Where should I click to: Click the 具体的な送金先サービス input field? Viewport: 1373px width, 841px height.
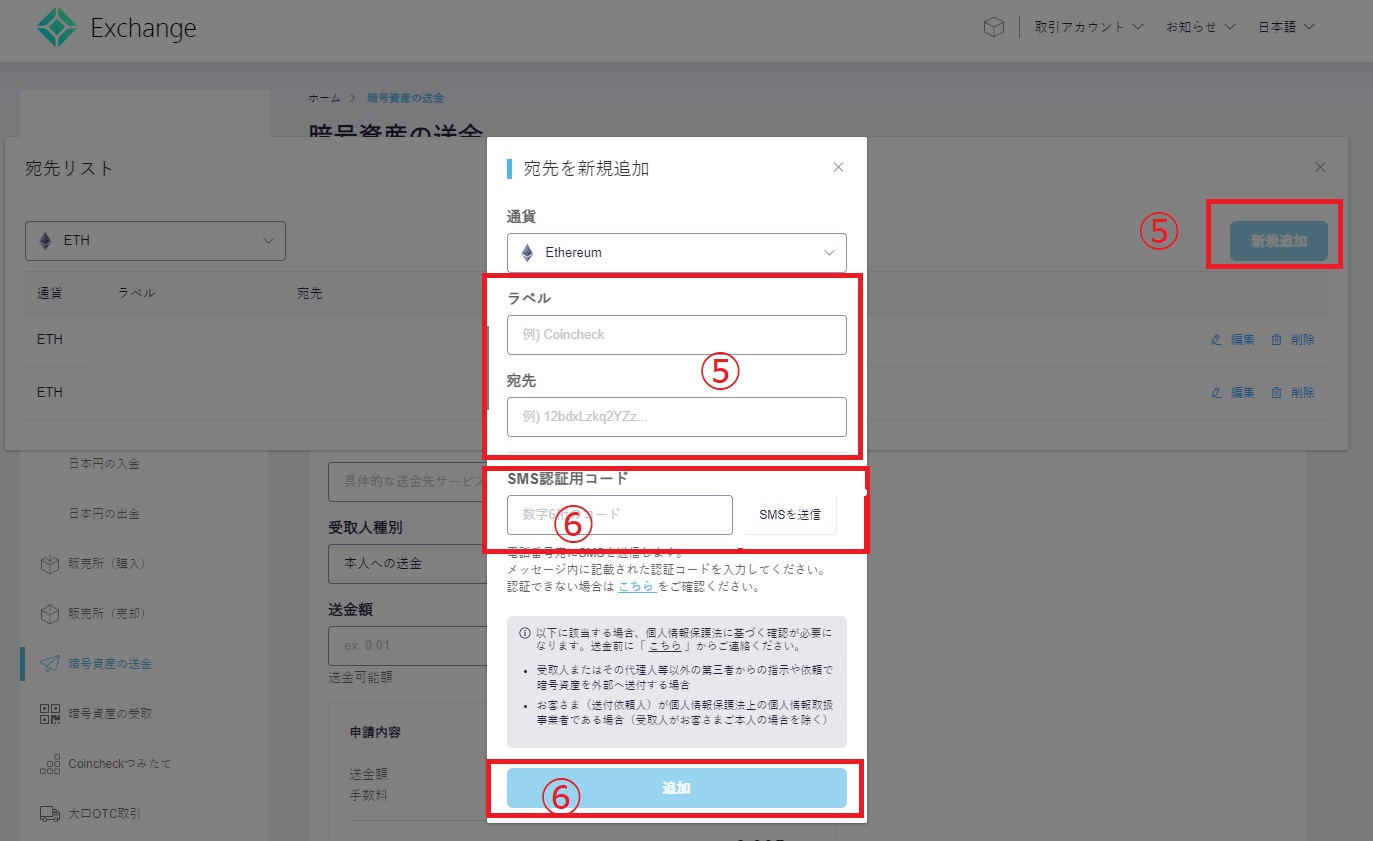[407, 481]
